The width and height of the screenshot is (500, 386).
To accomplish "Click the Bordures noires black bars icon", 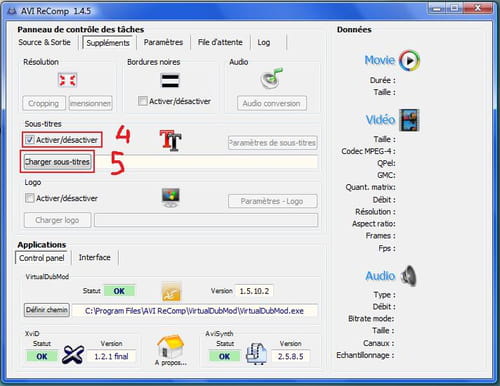I will click(170, 81).
